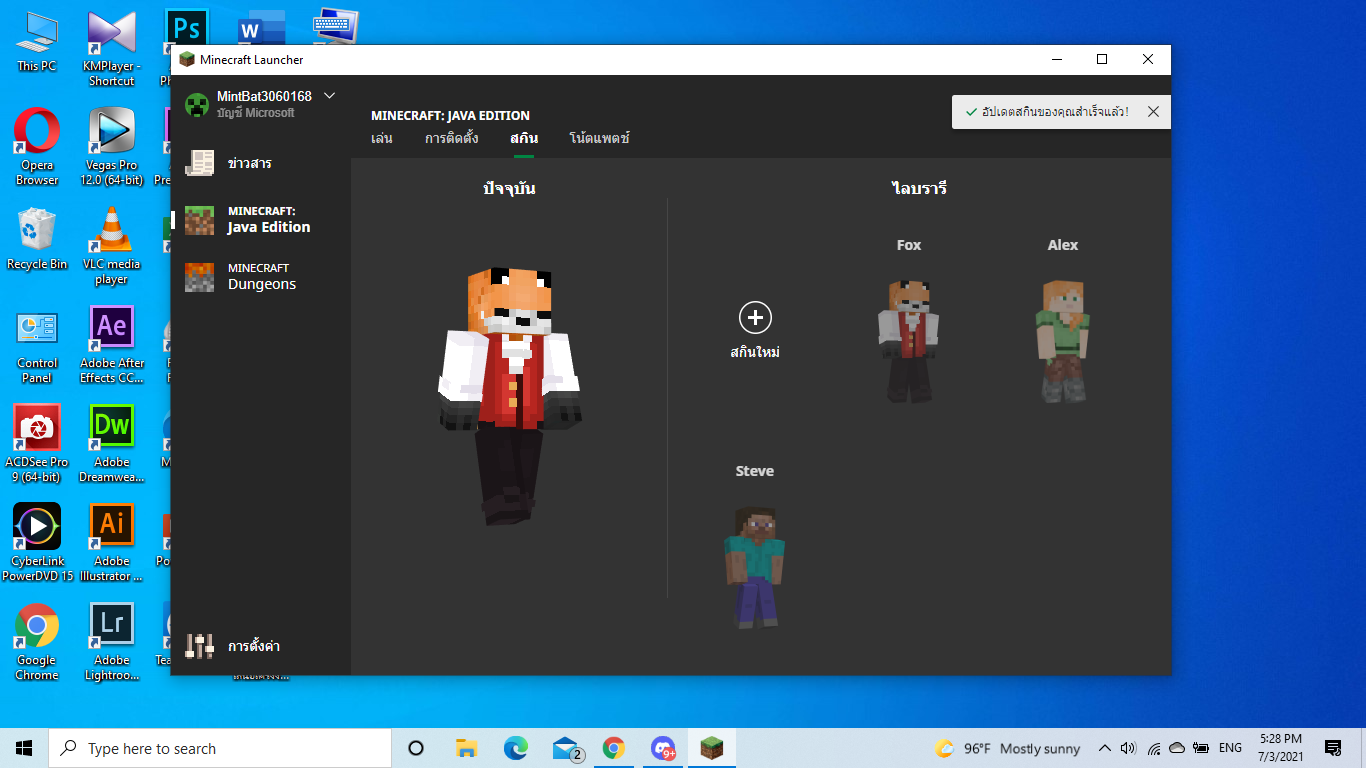The width and height of the screenshot is (1366, 768).
Task: Click the current fox skin preview
Action: [510, 395]
